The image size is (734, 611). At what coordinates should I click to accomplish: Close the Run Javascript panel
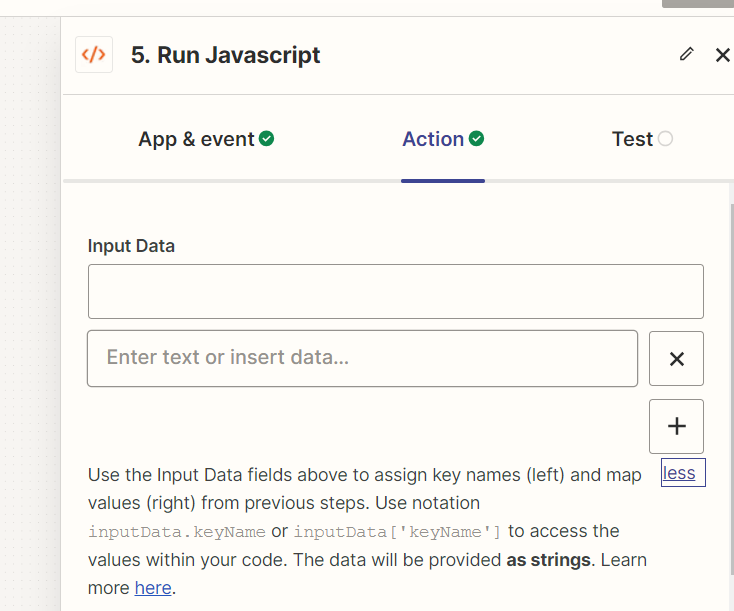pos(722,55)
